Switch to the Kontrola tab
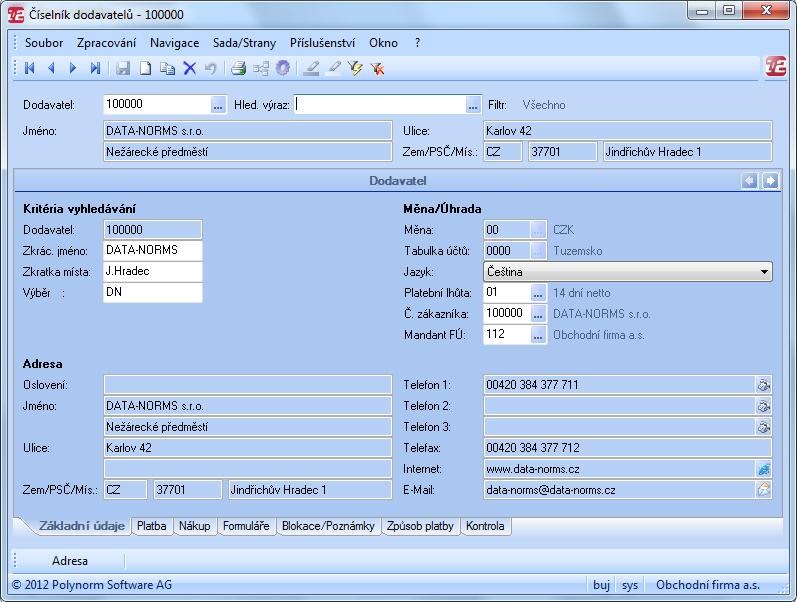The height and width of the screenshot is (602, 797). (485, 526)
